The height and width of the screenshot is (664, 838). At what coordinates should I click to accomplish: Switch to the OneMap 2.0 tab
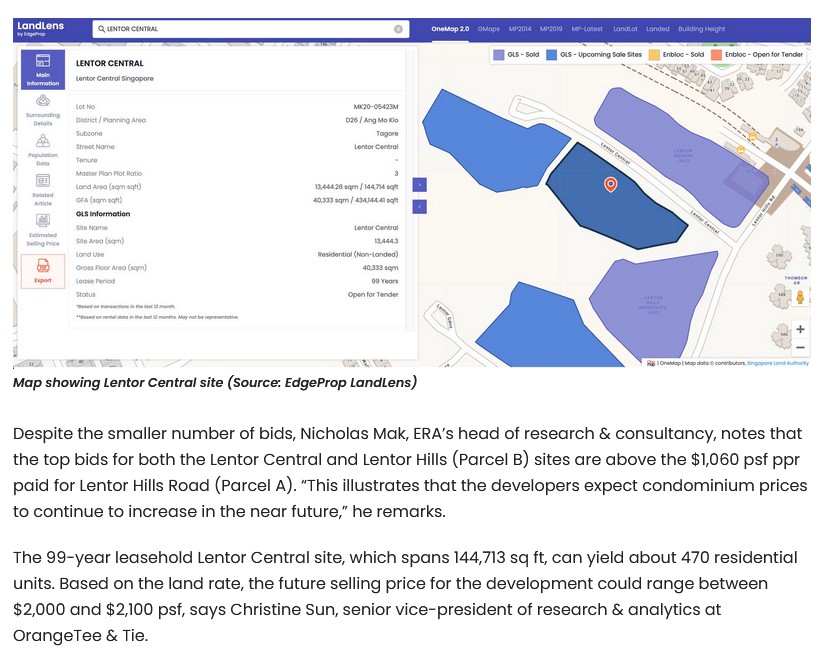pyautogui.click(x=450, y=29)
